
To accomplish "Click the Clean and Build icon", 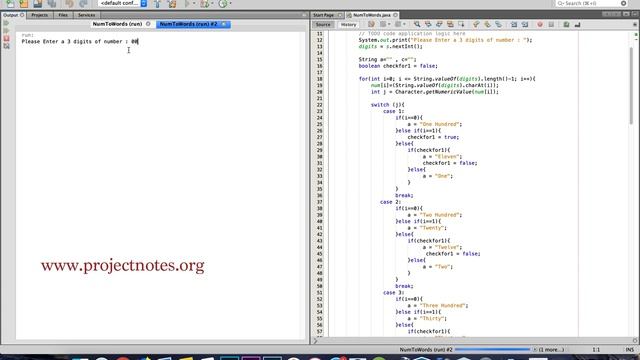I will click(x=172, y=4).
